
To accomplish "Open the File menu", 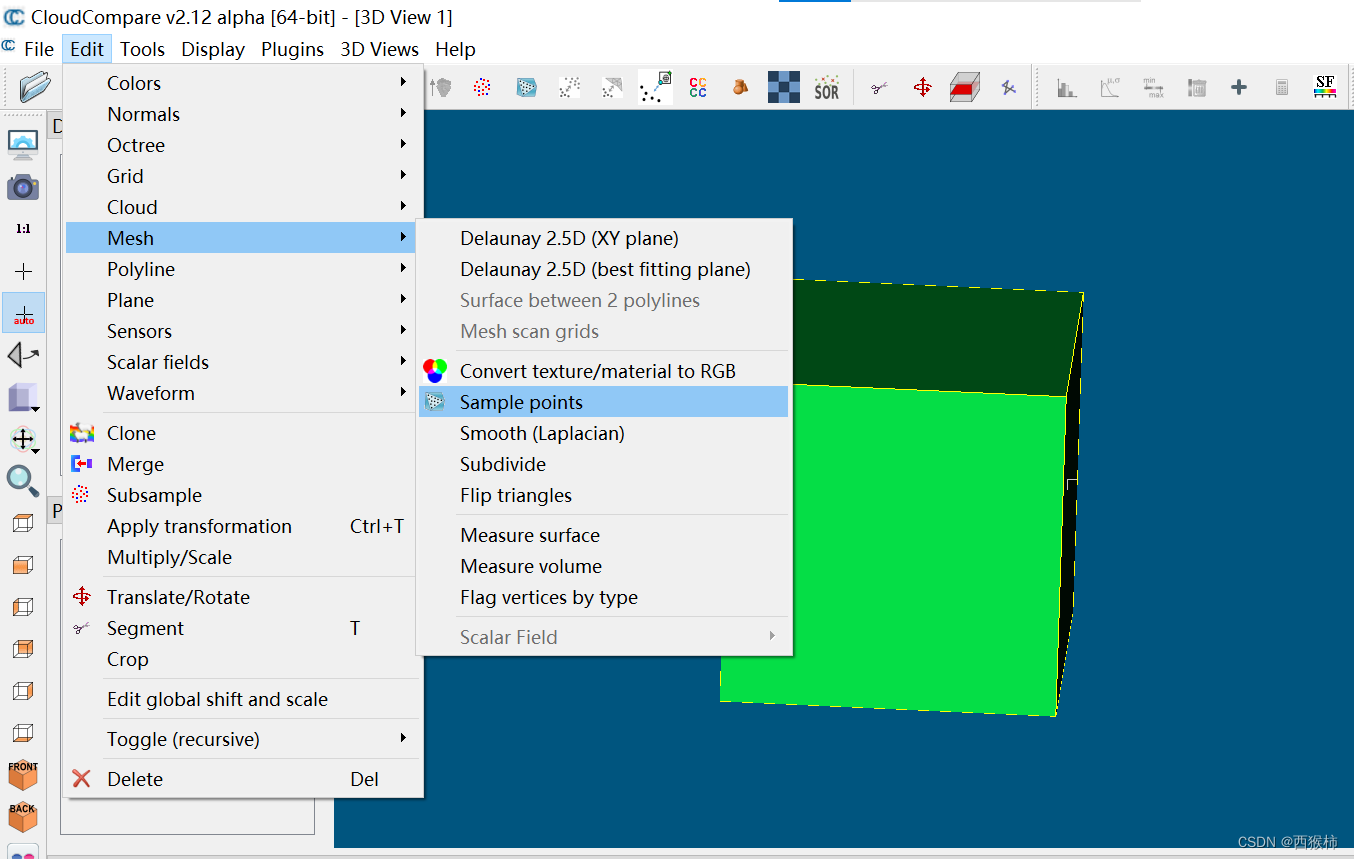I will click(x=39, y=49).
